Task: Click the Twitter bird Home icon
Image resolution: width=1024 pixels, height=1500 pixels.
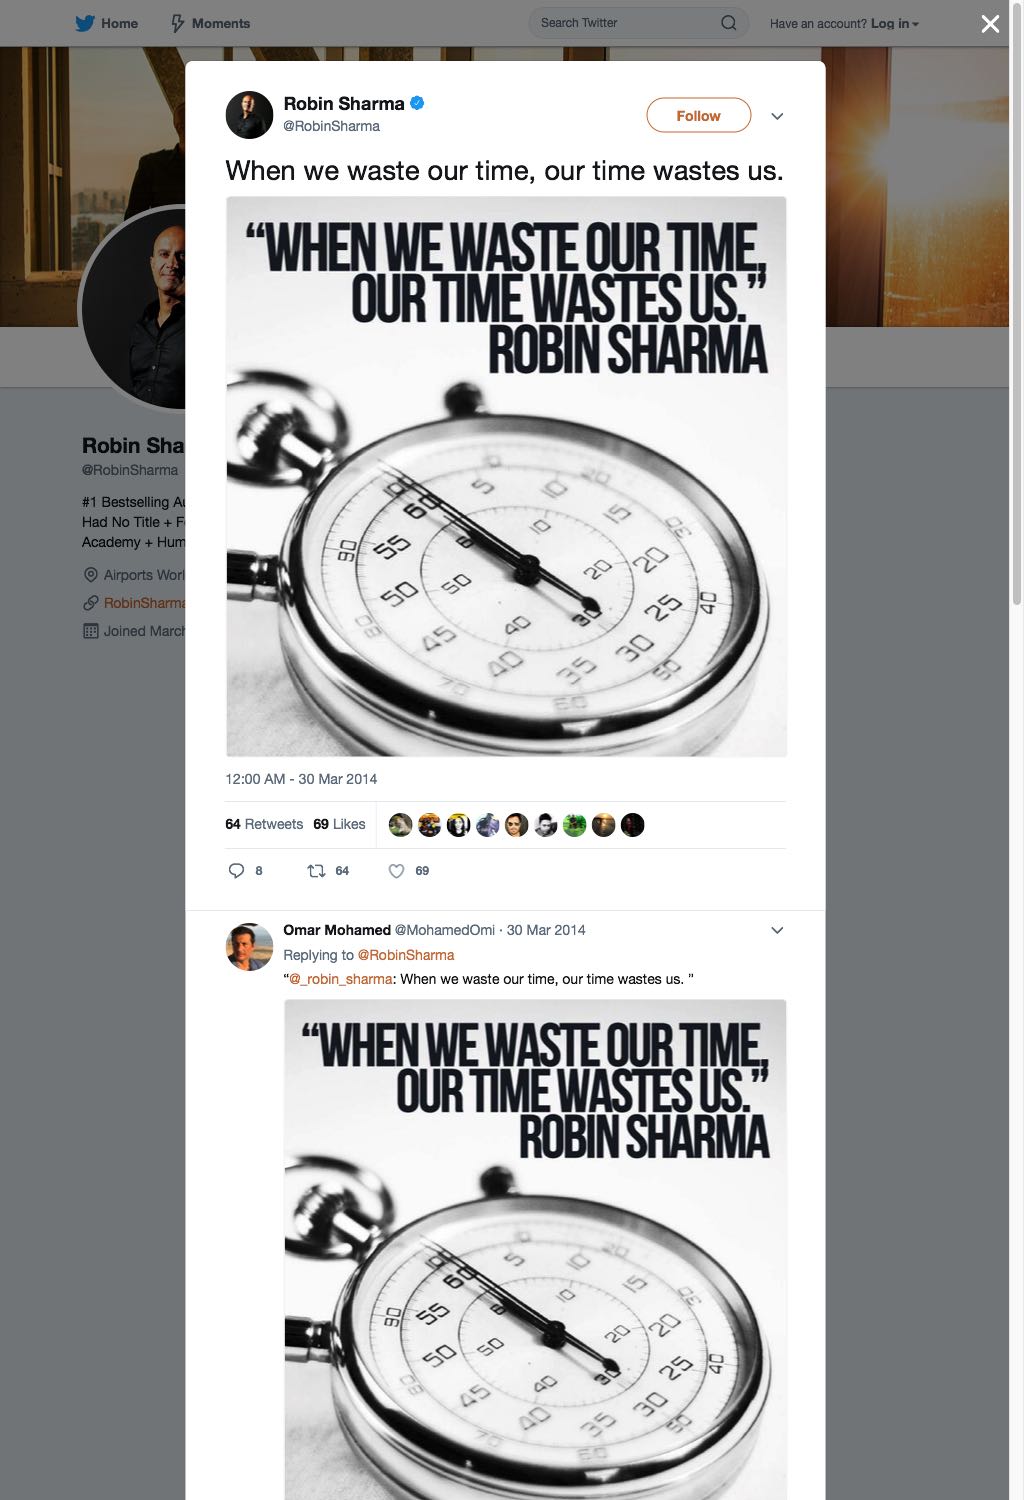Action: 85,23
